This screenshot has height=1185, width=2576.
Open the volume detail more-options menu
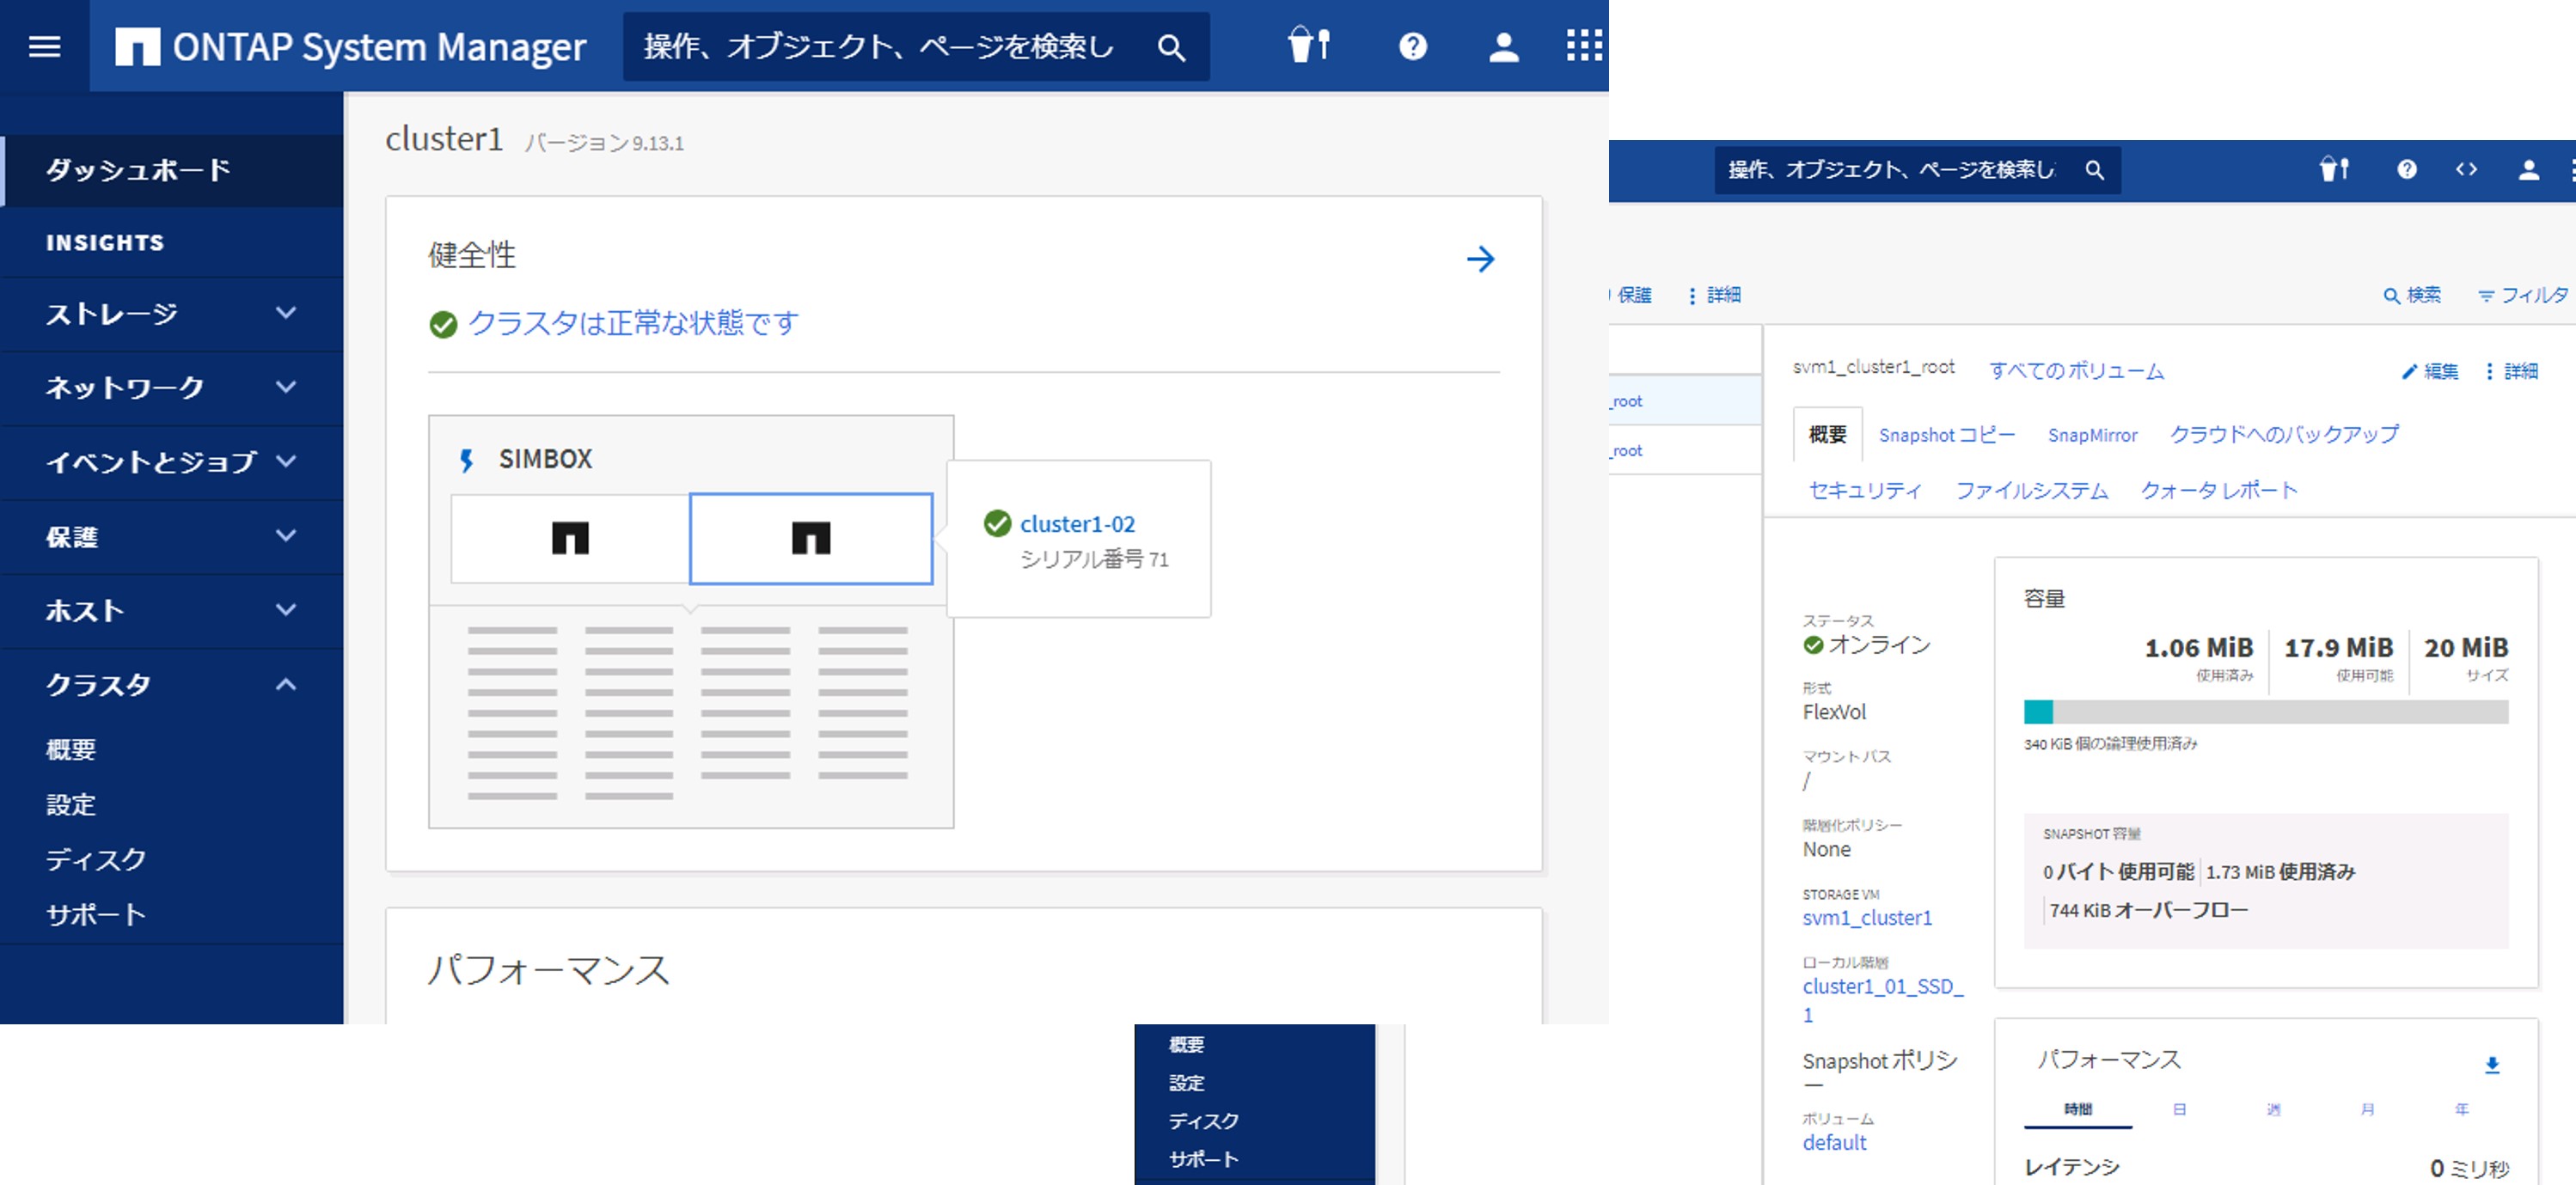[x=2513, y=371]
